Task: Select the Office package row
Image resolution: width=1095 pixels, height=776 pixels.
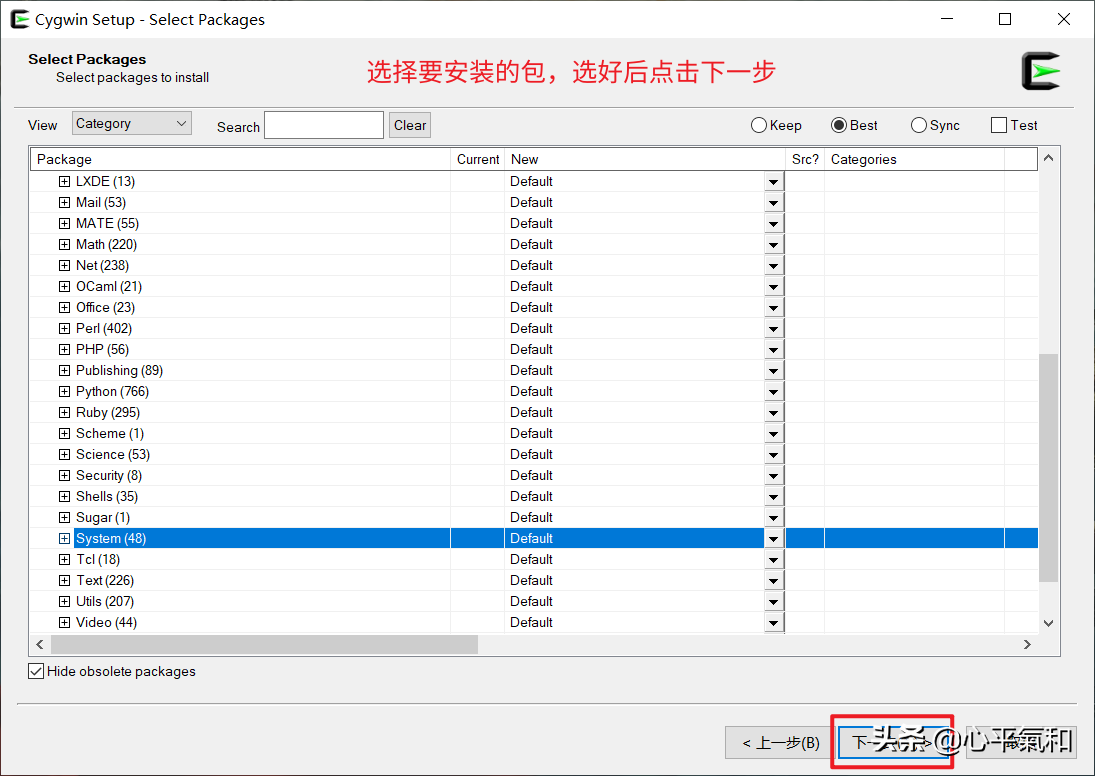Action: (x=104, y=307)
